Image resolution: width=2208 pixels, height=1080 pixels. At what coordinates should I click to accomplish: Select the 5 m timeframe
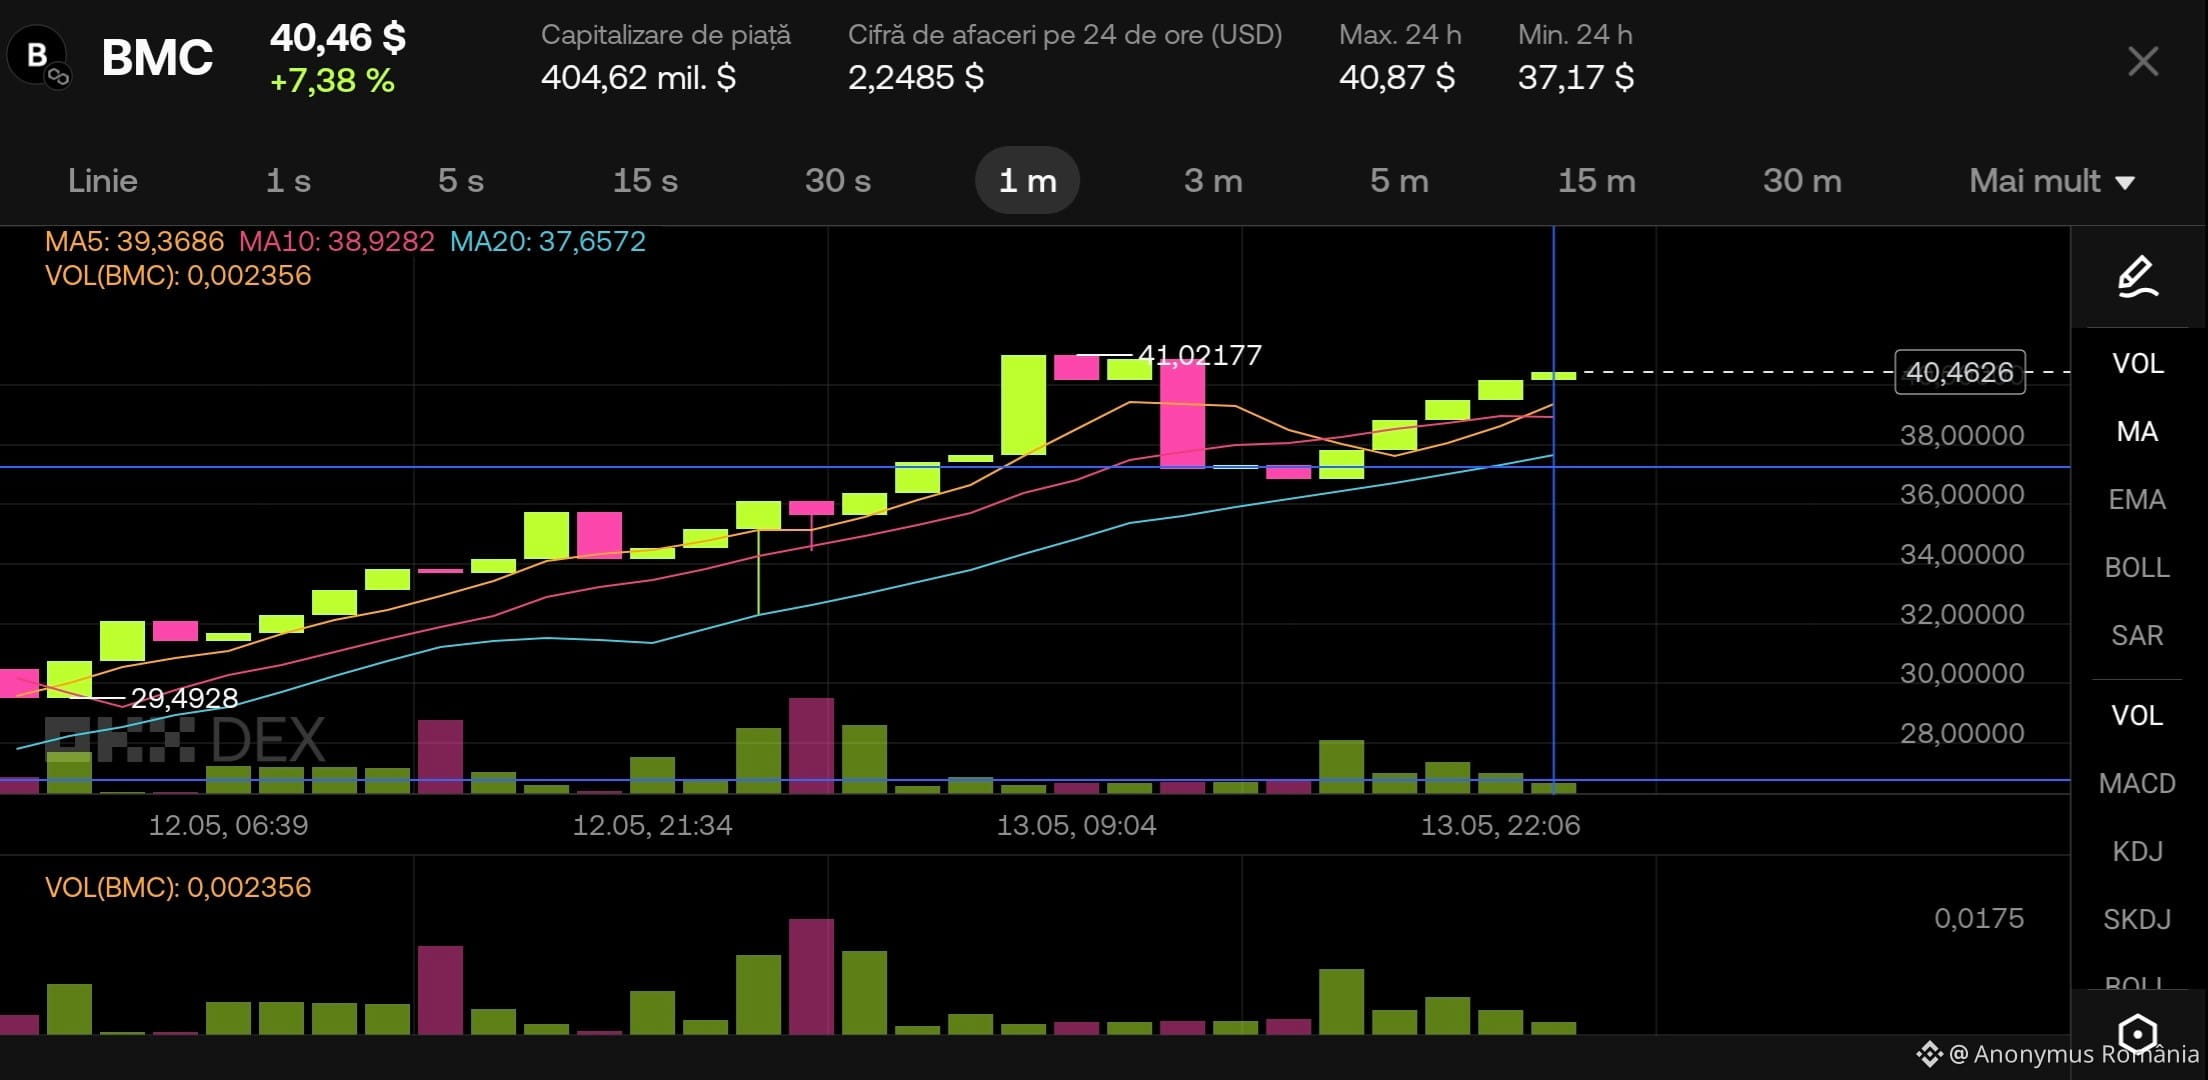click(1399, 181)
